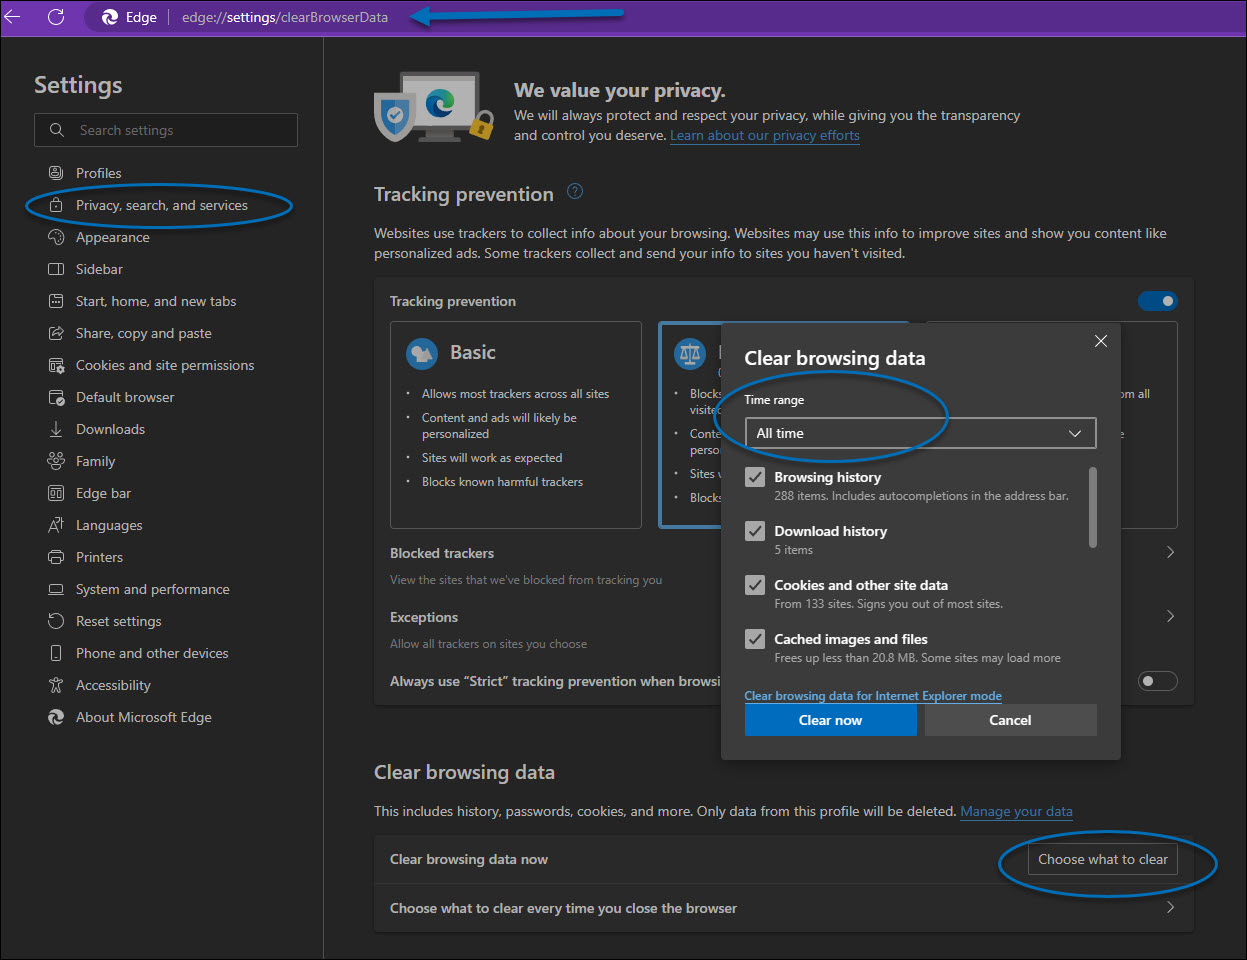Click the Search settings input field

click(x=166, y=130)
